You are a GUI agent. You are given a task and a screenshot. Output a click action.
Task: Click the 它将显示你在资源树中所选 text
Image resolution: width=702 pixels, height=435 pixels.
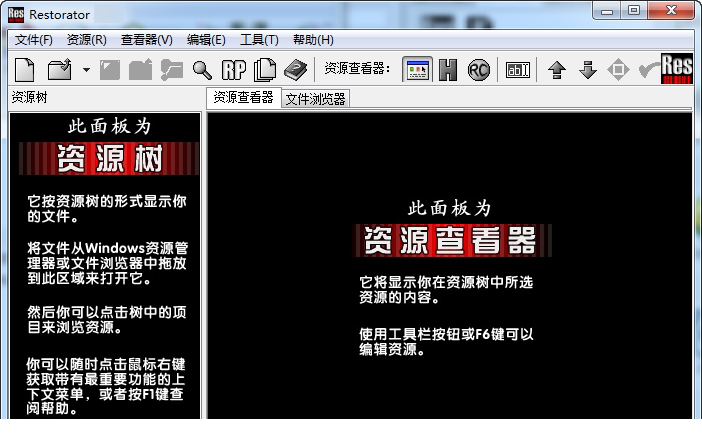click(x=446, y=282)
